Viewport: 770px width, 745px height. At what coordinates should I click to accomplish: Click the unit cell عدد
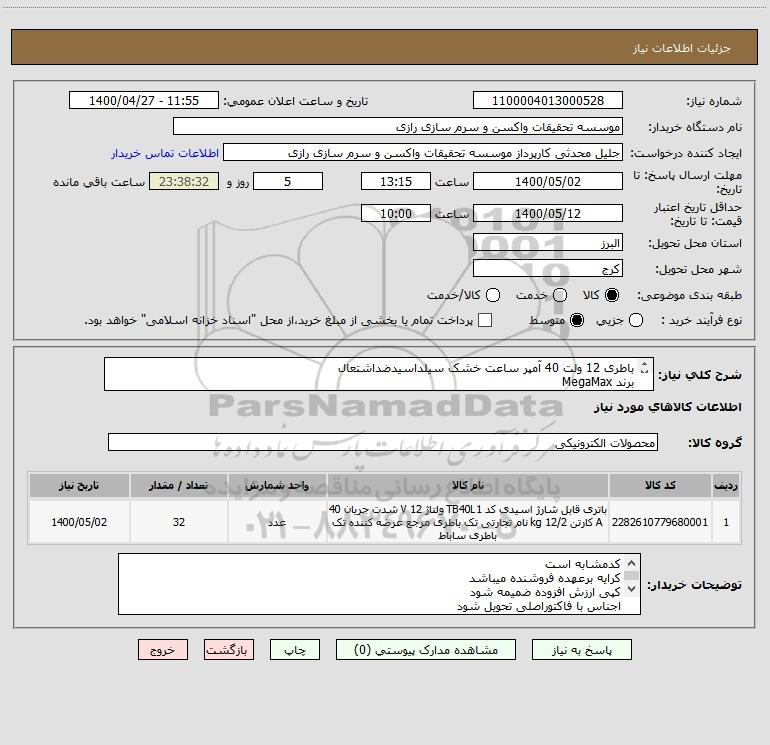pyautogui.click(x=277, y=522)
